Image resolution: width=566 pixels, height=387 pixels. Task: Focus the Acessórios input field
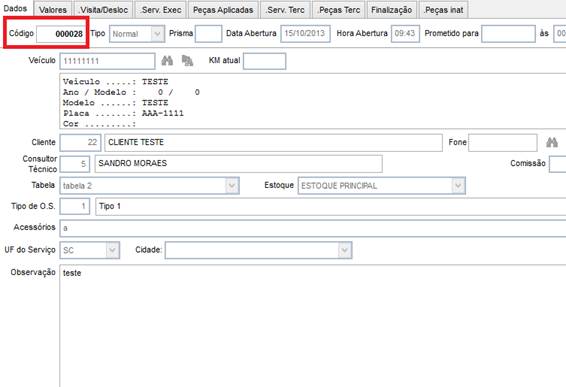pyautogui.click(x=313, y=228)
